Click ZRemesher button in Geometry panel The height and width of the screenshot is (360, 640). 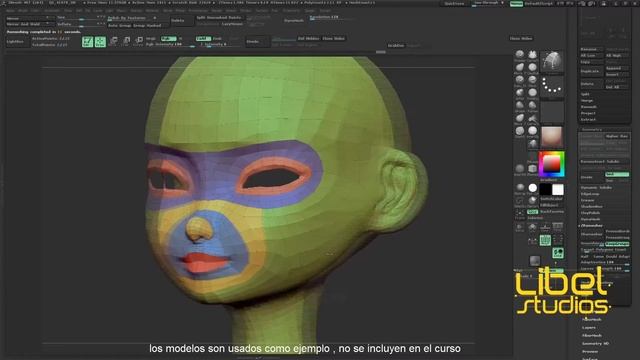[x=591, y=234]
